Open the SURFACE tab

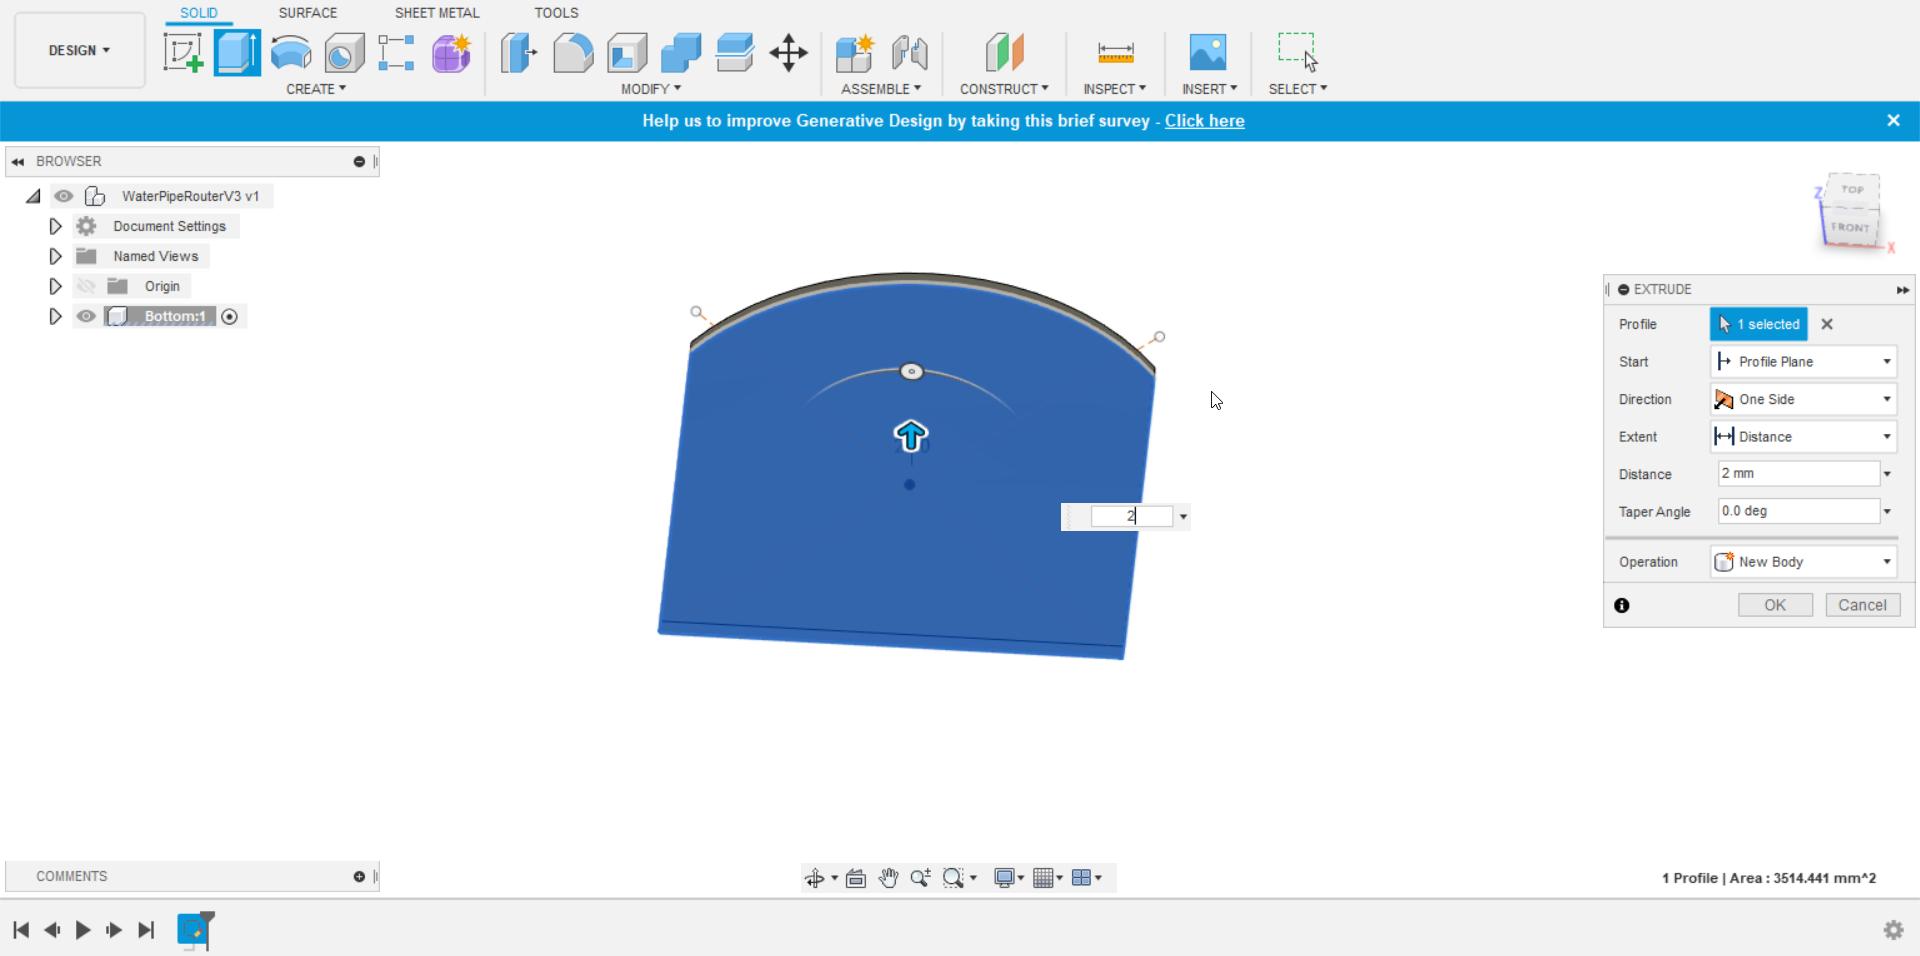308,13
